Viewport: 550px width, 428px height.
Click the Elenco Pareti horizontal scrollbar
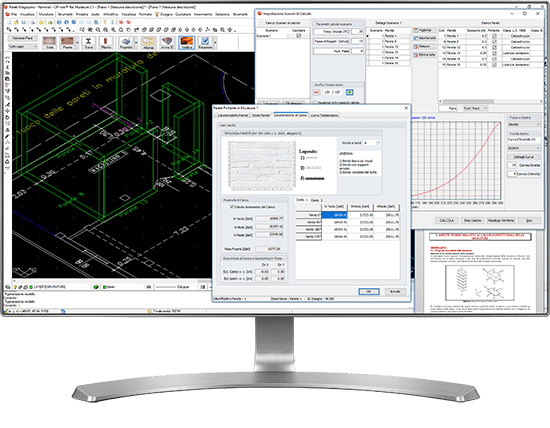tap(490, 101)
